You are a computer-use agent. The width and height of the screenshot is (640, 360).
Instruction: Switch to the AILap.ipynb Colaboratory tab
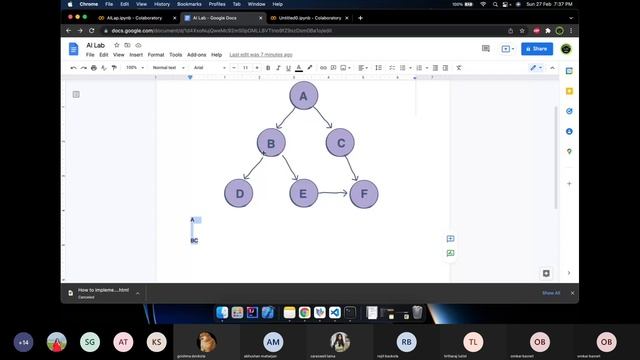134,18
